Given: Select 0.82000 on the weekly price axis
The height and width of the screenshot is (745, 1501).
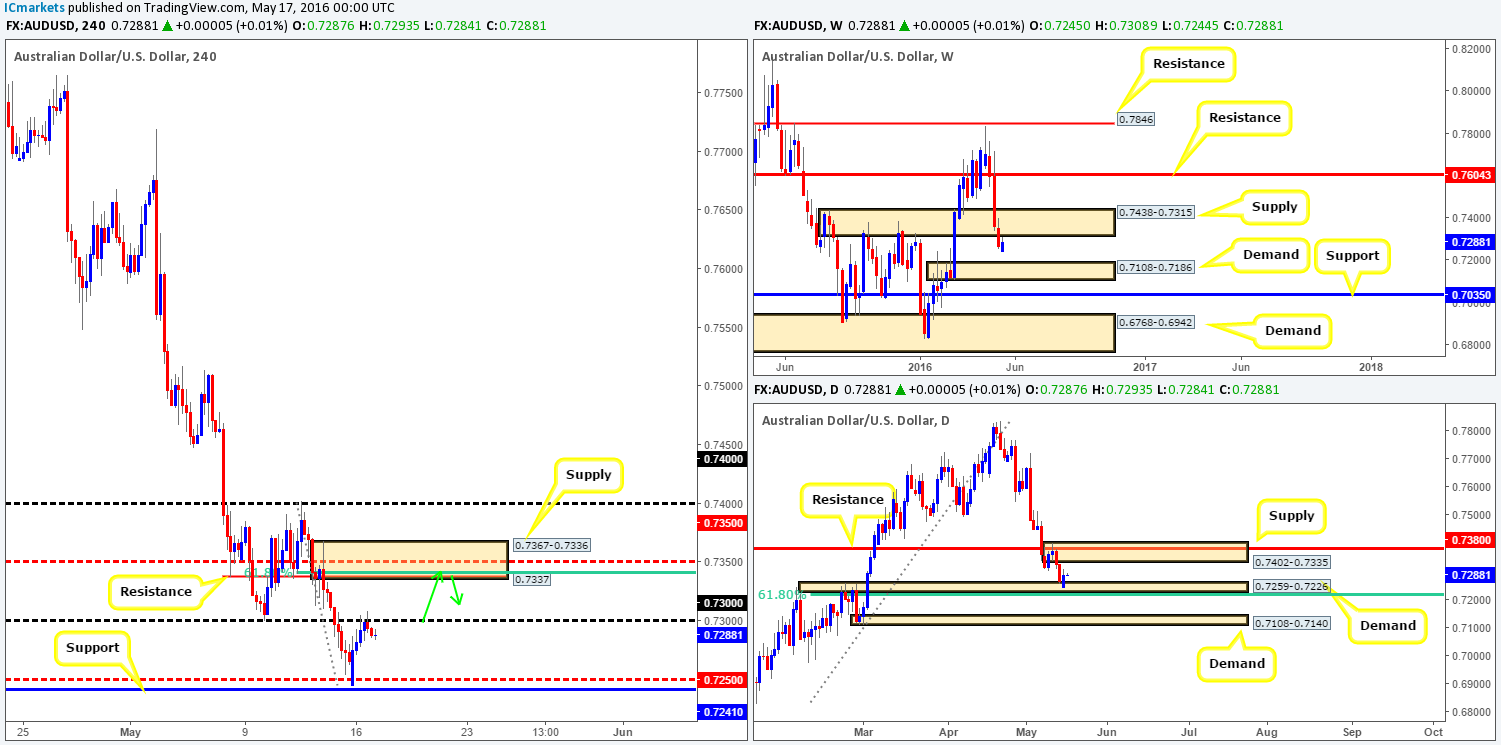Looking at the screenshot, I should (x=1472, y=48).
